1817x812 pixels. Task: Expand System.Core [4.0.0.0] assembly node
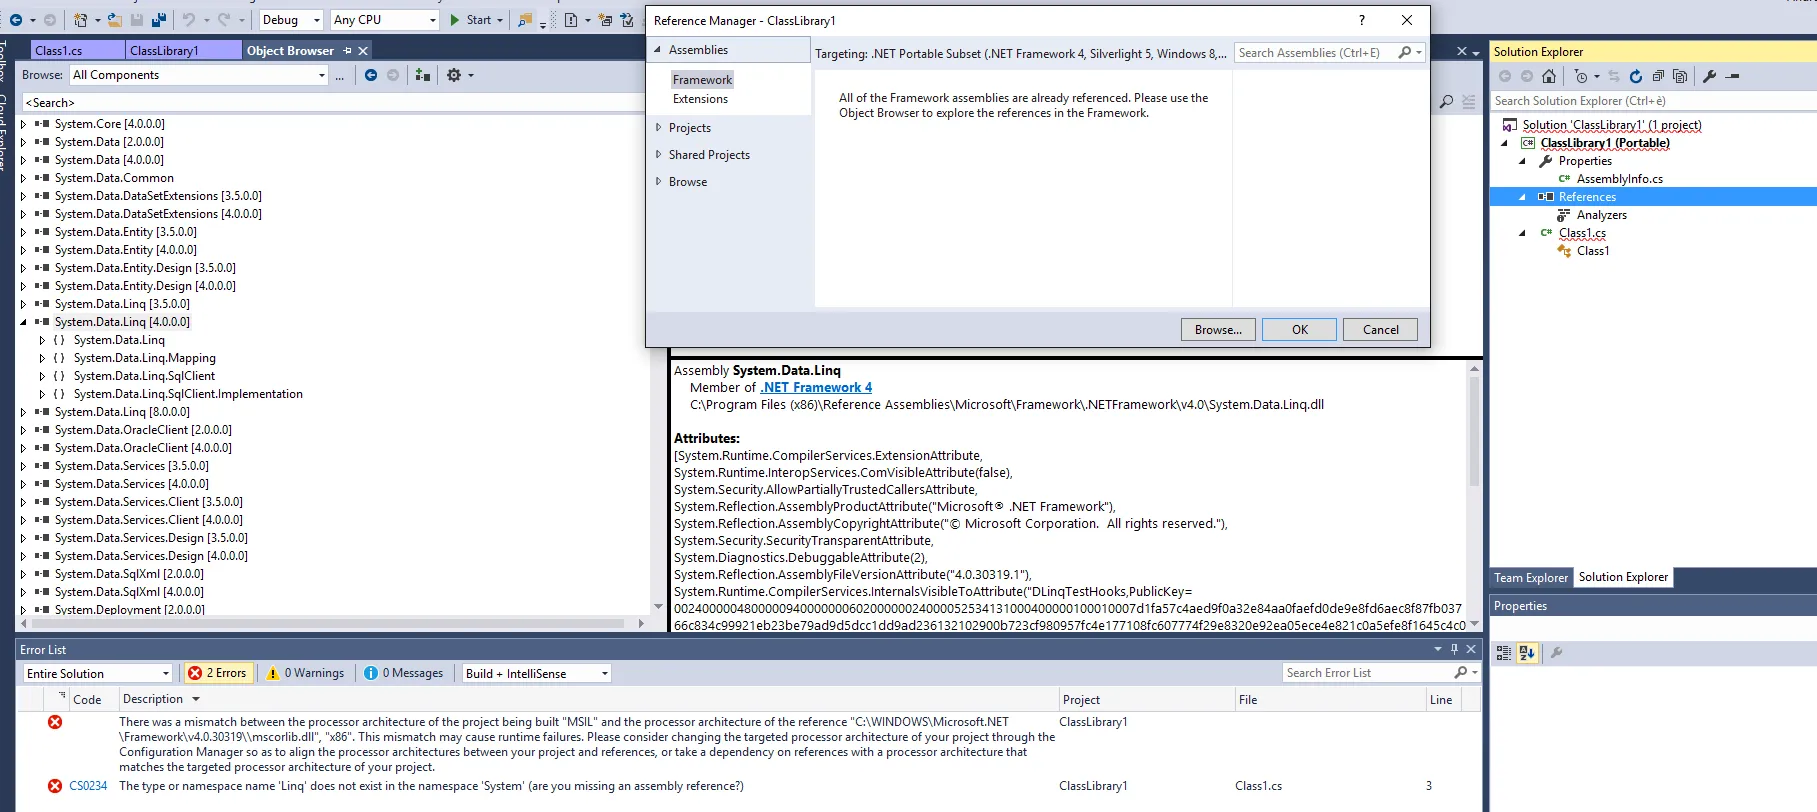[x=23, y=124]
